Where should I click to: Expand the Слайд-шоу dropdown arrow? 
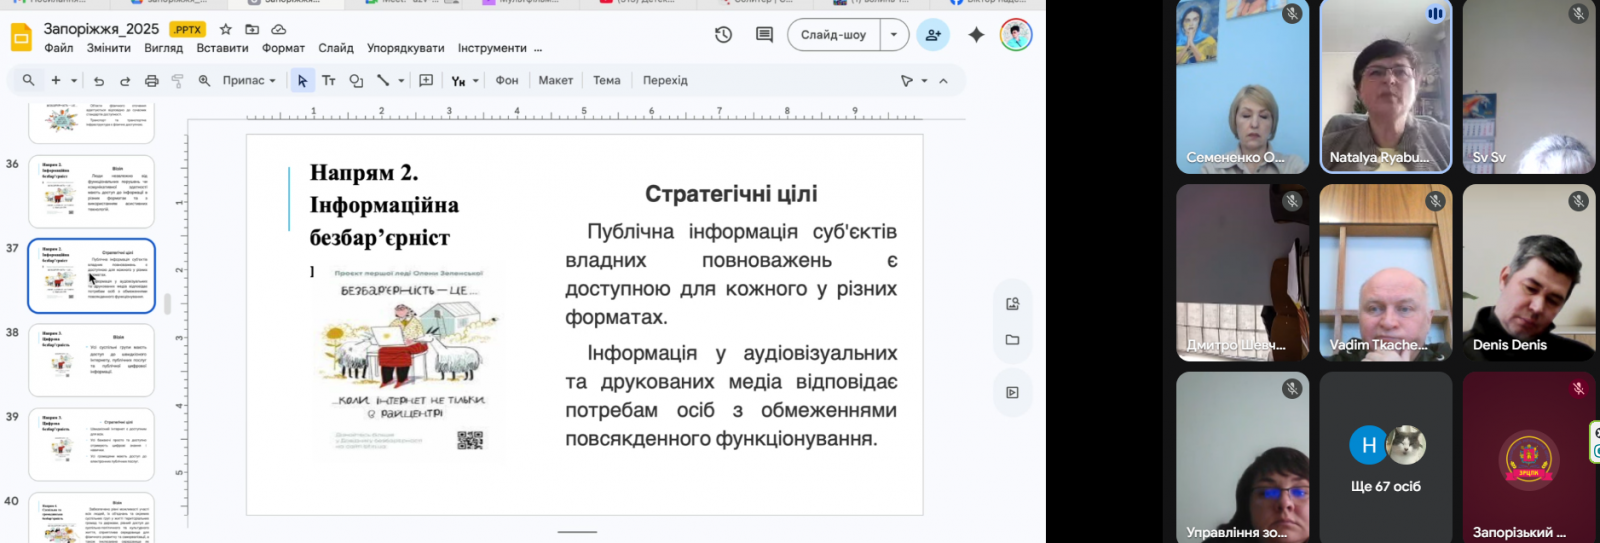tap(894, 35)
